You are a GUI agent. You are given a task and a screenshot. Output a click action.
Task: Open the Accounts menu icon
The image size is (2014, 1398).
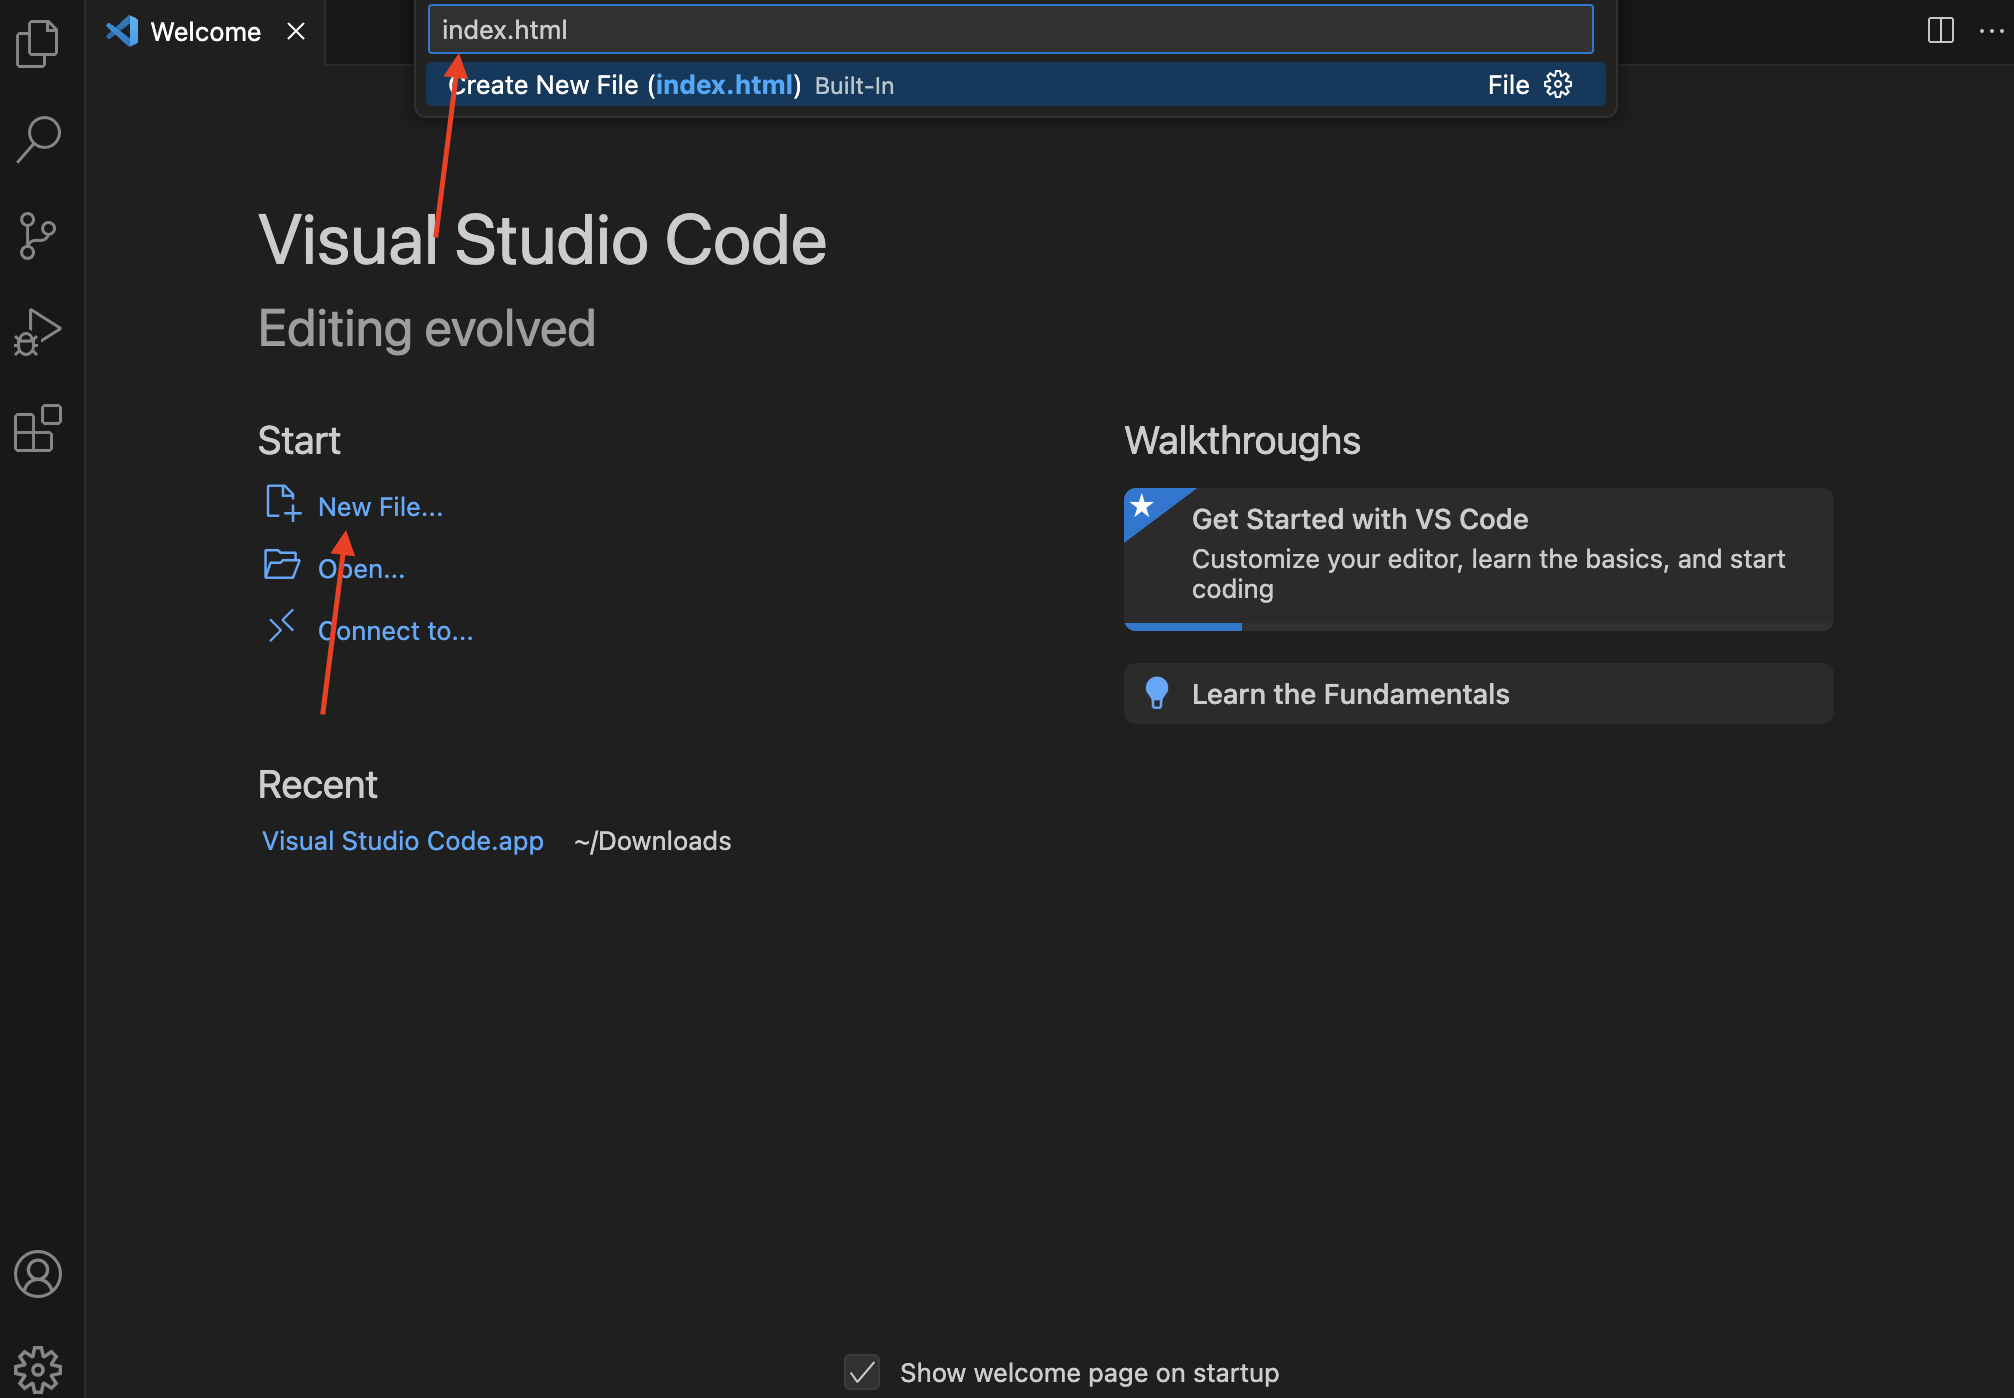[38, 1274]
